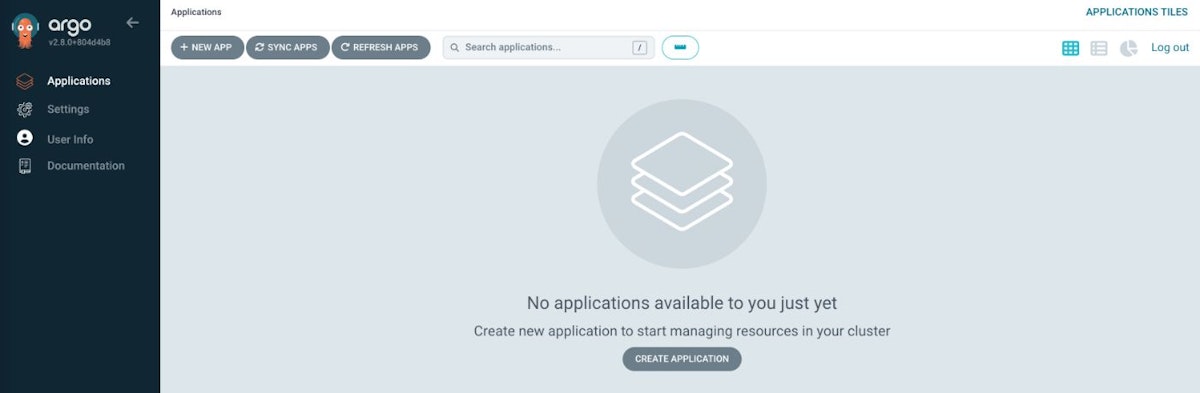The height and width of the screenshot is (393, 1200).
Task: Click the Applications breadcrumb text
Action: (x=197, y=12)
